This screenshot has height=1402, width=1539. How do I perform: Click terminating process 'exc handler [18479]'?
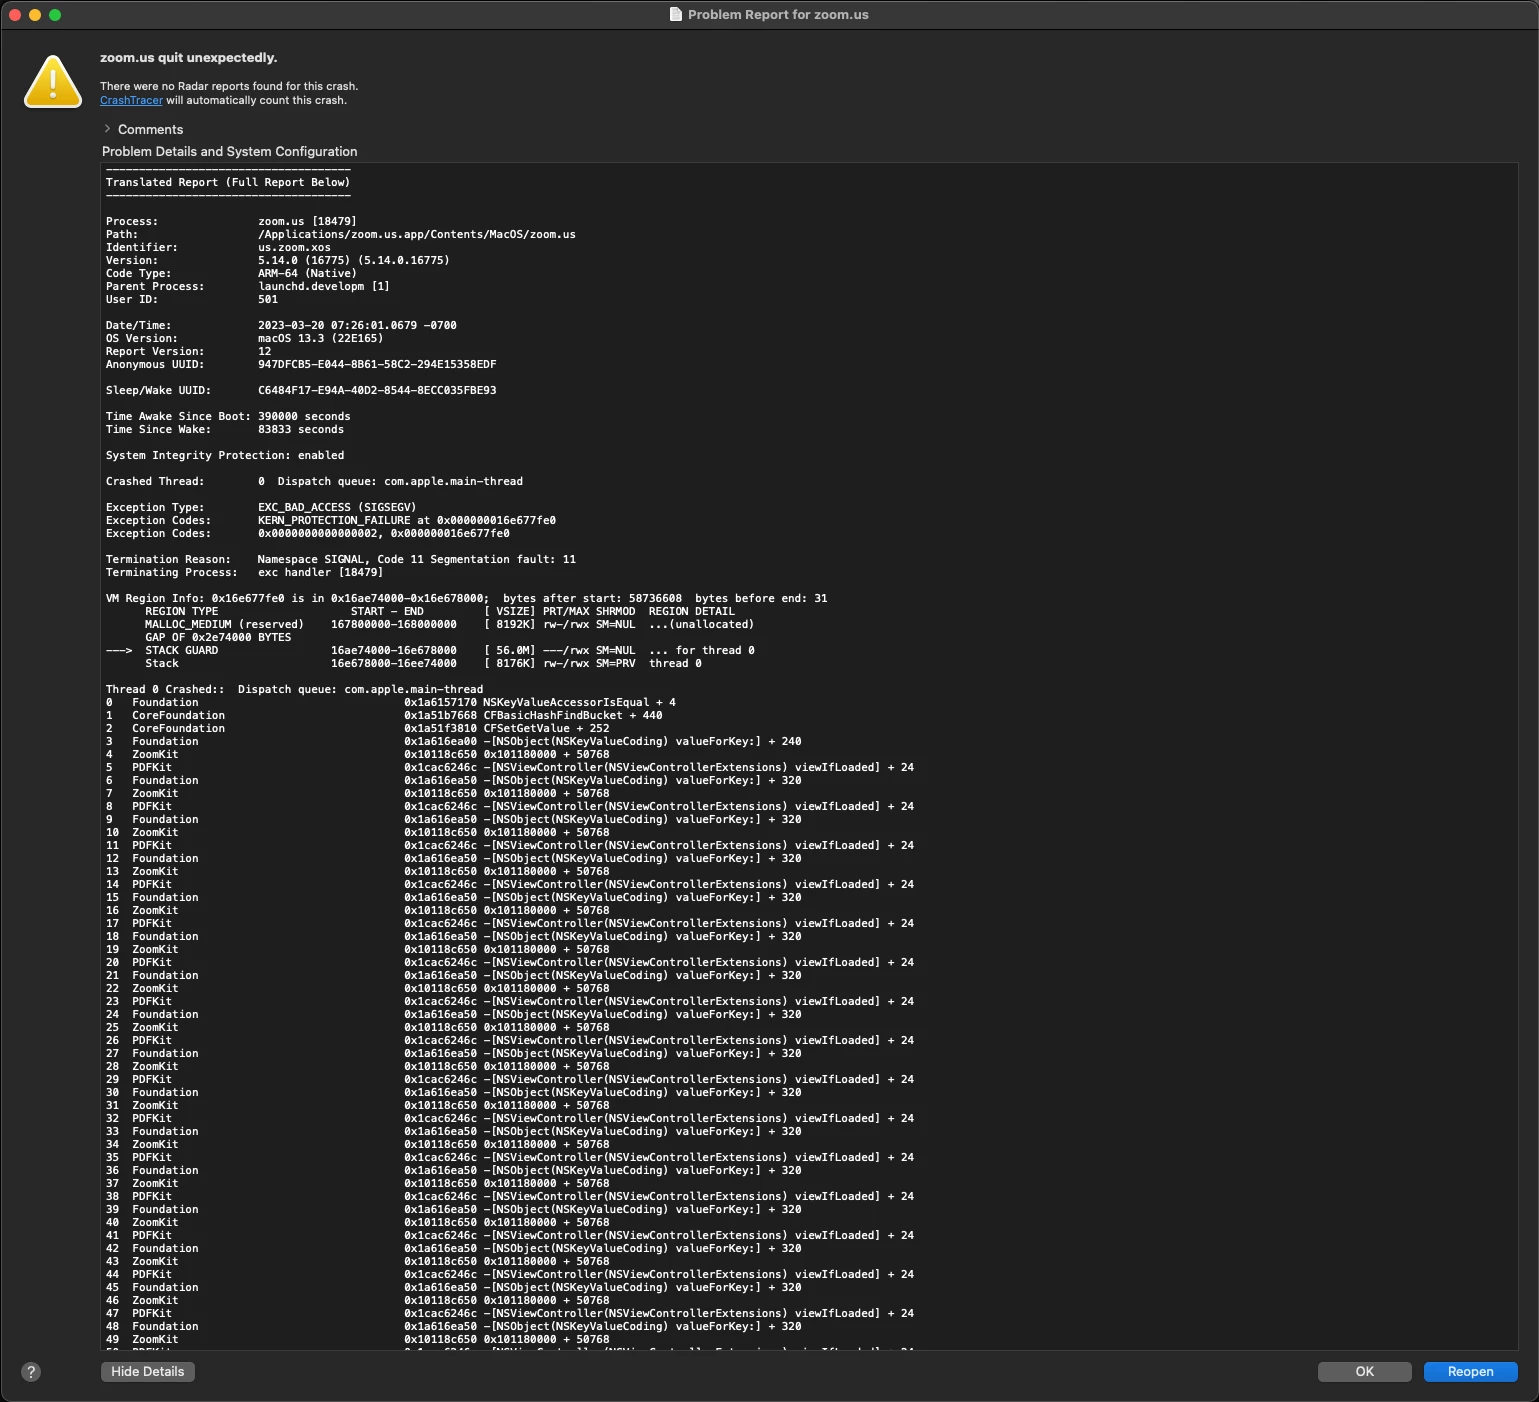tap(320, 572)
